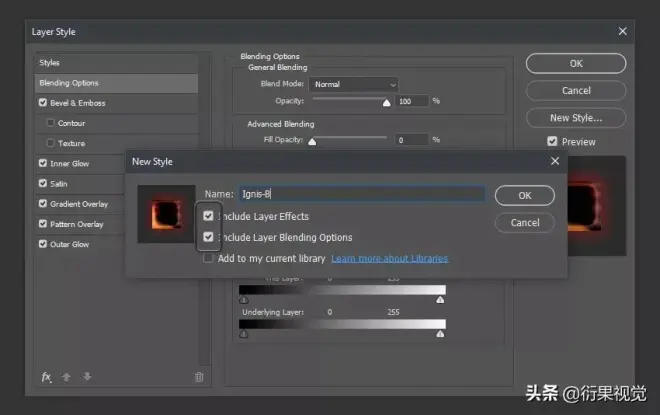Viewport: 660px width, 415px height.
Task: Open Learn more about Libraries link
Action: click(390, 258)
